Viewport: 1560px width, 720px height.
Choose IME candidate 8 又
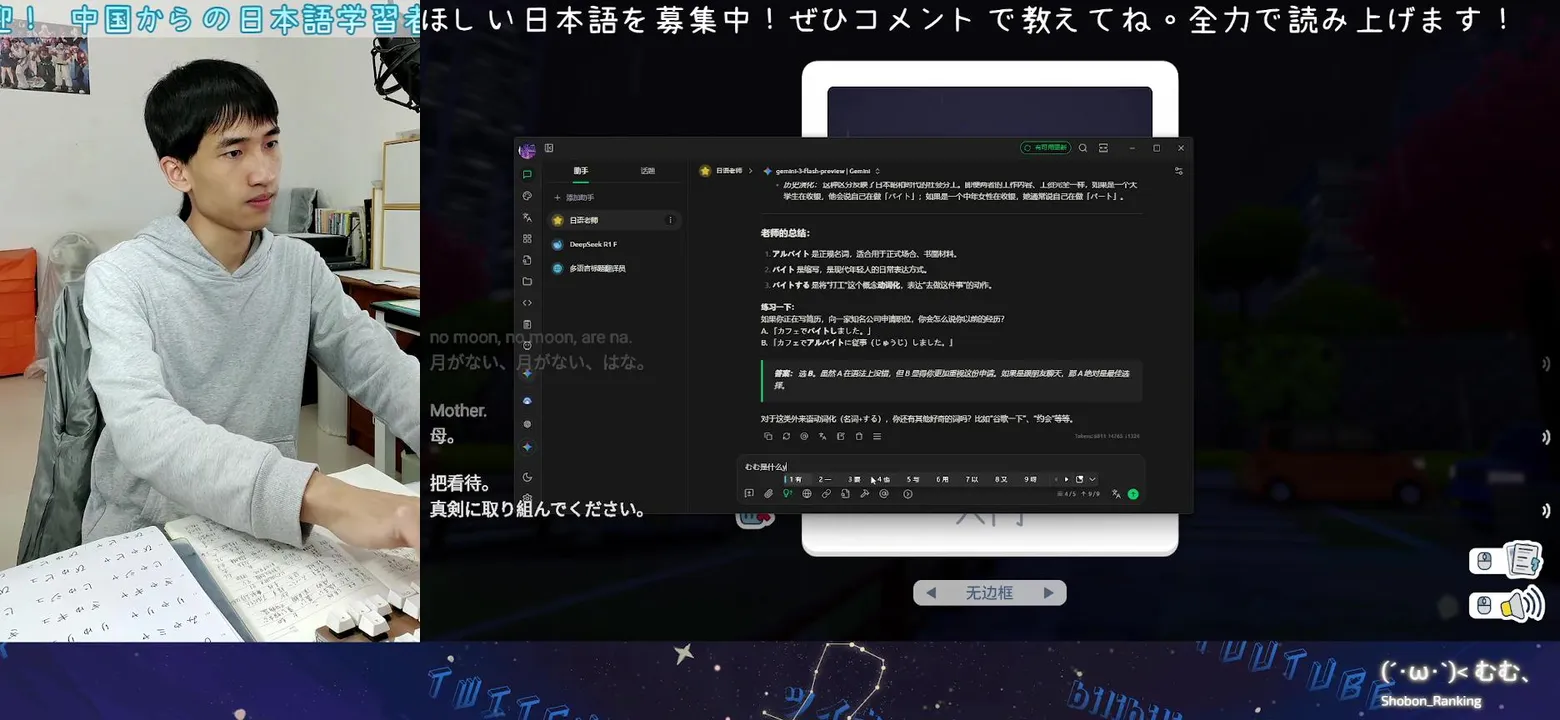(1001, 479)
